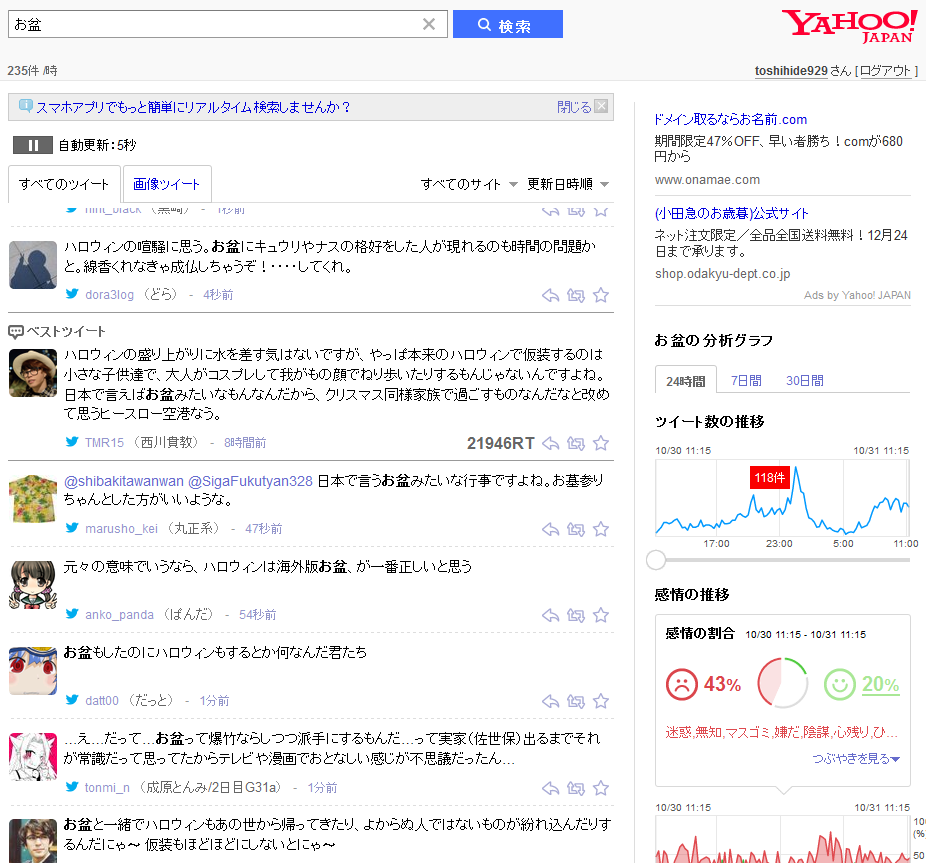The height and width of the screenshot is (863, 926).
Task: Clear the search box with X icon
Action: (429, 25)
